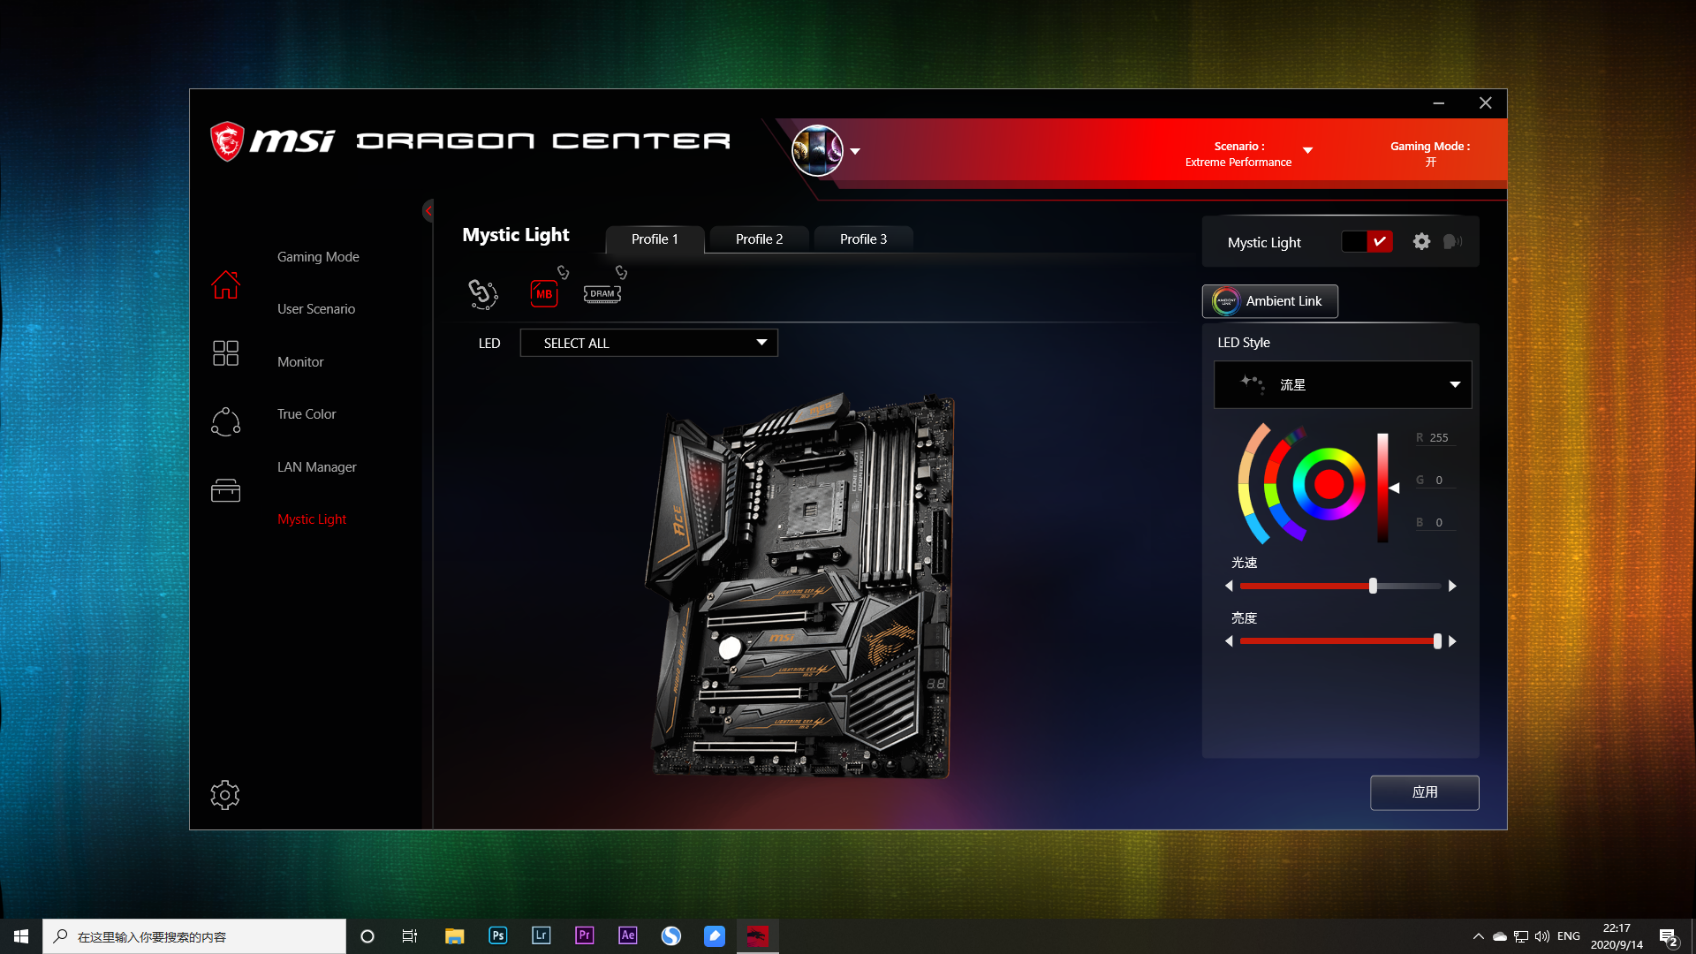Open LAN Manager in the sidebar
Viewport: 1696px width, 954px height.
316,467
